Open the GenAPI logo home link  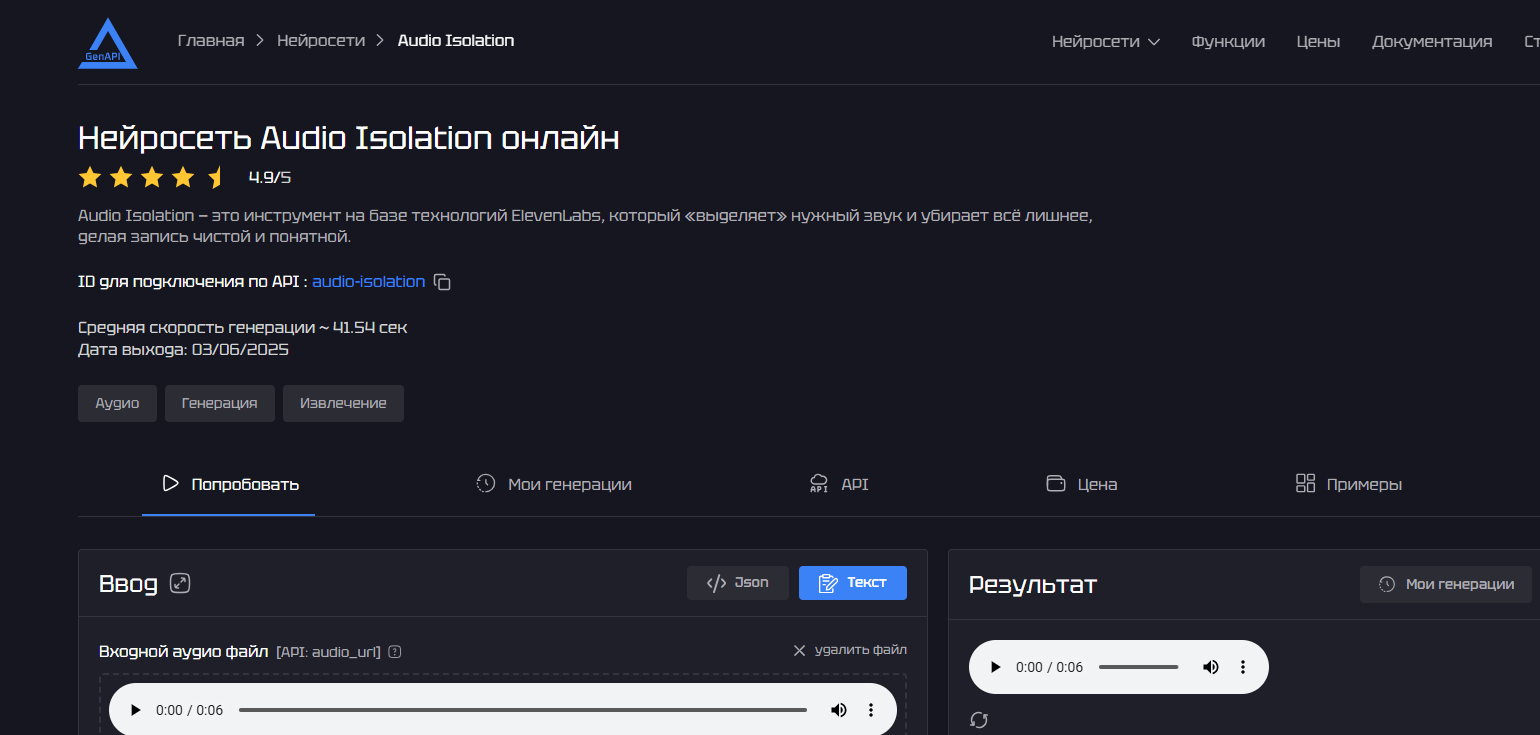(108, 44)
